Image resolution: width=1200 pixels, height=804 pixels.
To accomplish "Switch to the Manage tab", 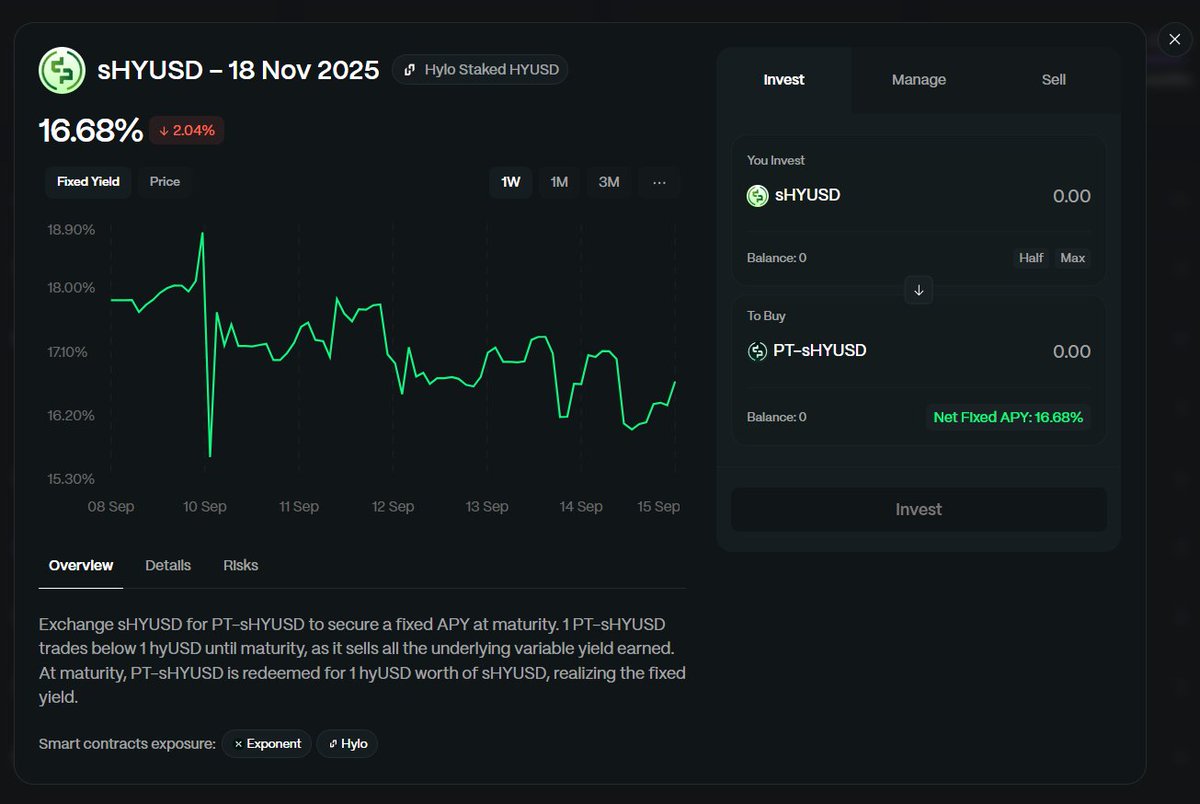I will pyautogui.click(x=919, y=80).
